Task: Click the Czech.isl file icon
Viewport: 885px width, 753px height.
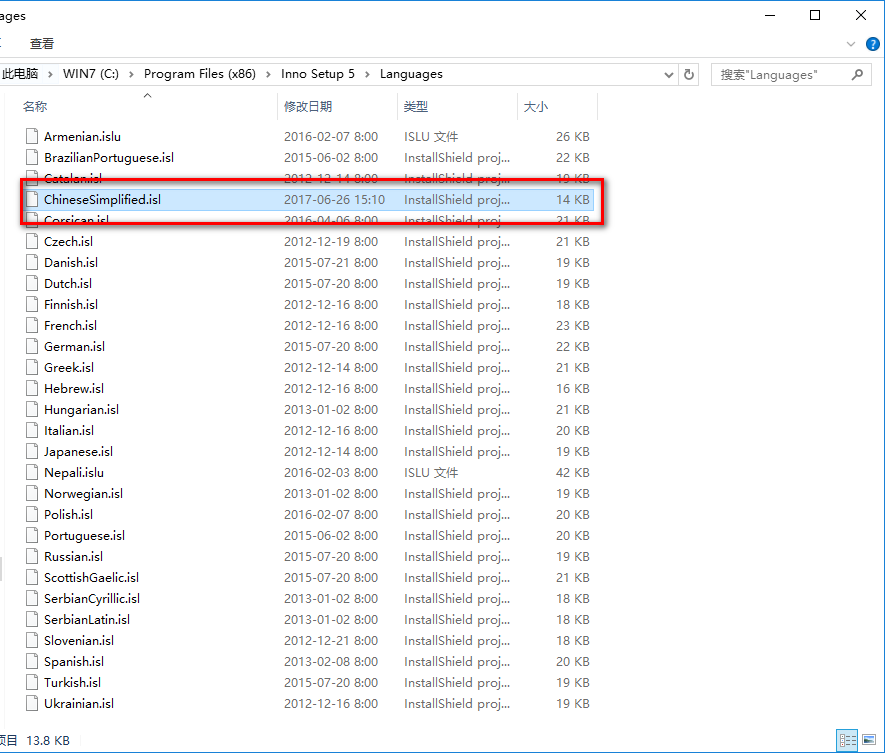Action: click(x=32, y=241)
